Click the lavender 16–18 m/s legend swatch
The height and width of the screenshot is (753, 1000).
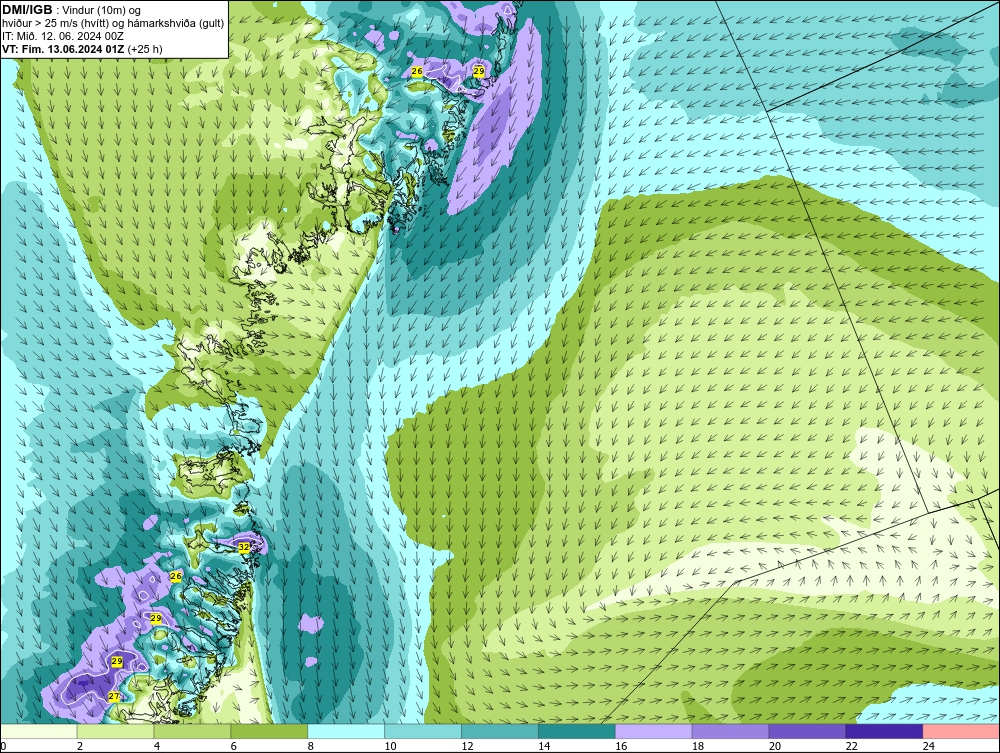point(654,731)
